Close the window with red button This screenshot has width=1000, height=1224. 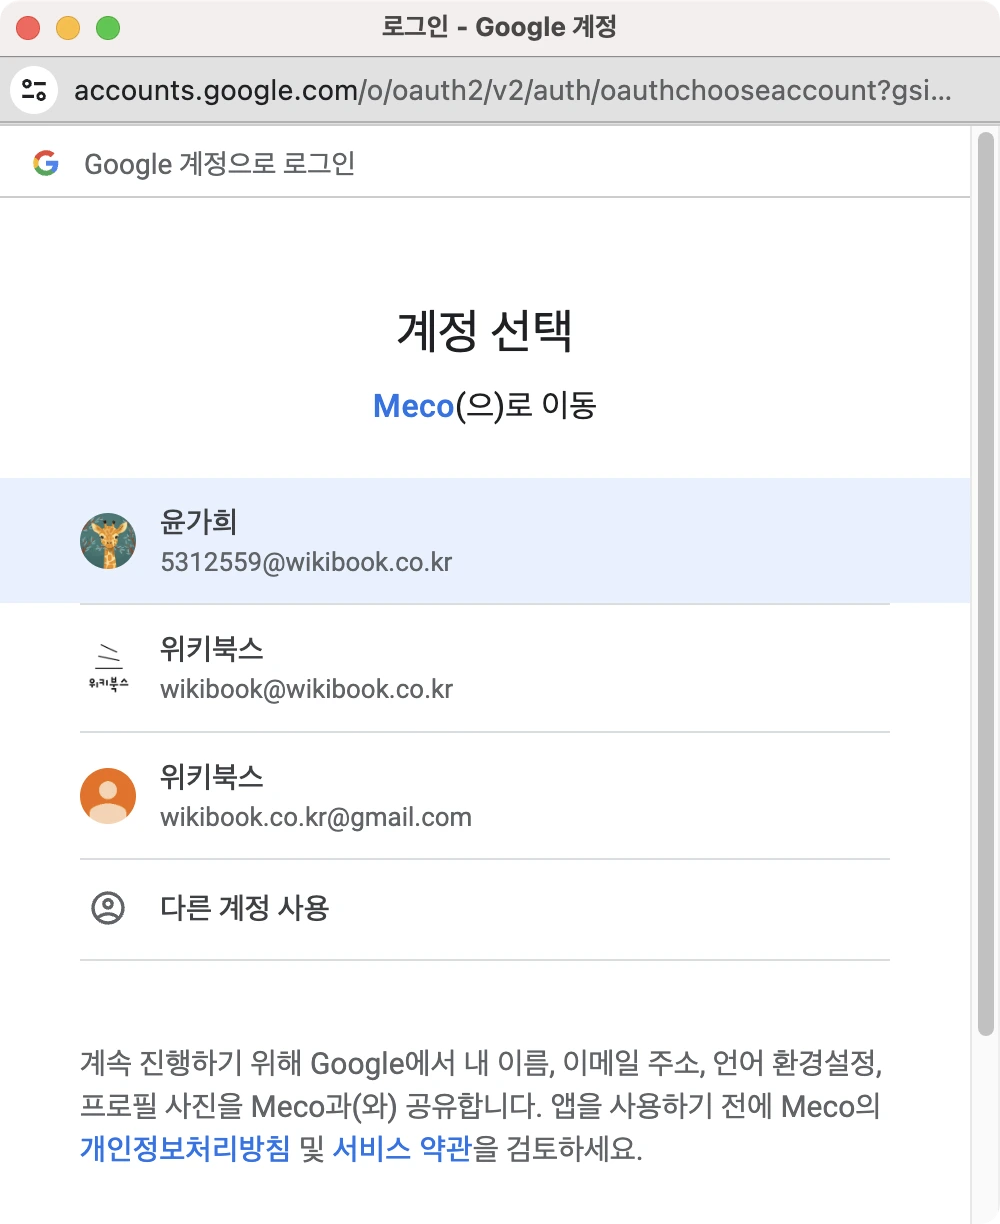tap(28, 28)
